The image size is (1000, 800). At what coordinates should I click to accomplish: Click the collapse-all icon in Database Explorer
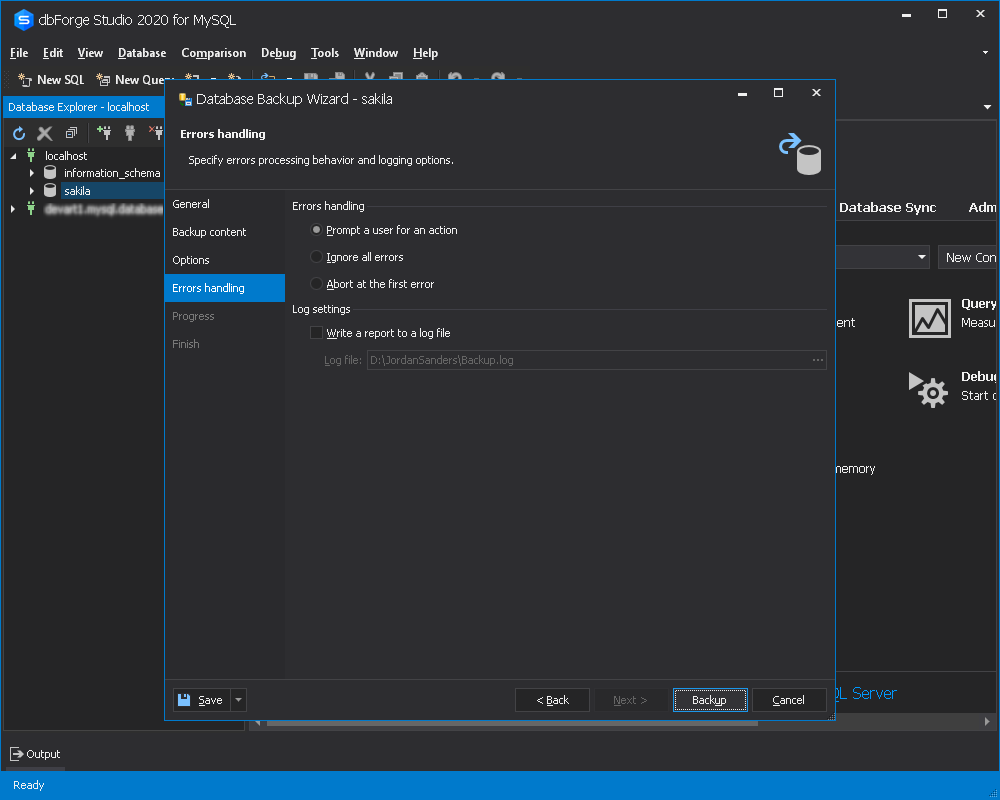click(71, 133)
